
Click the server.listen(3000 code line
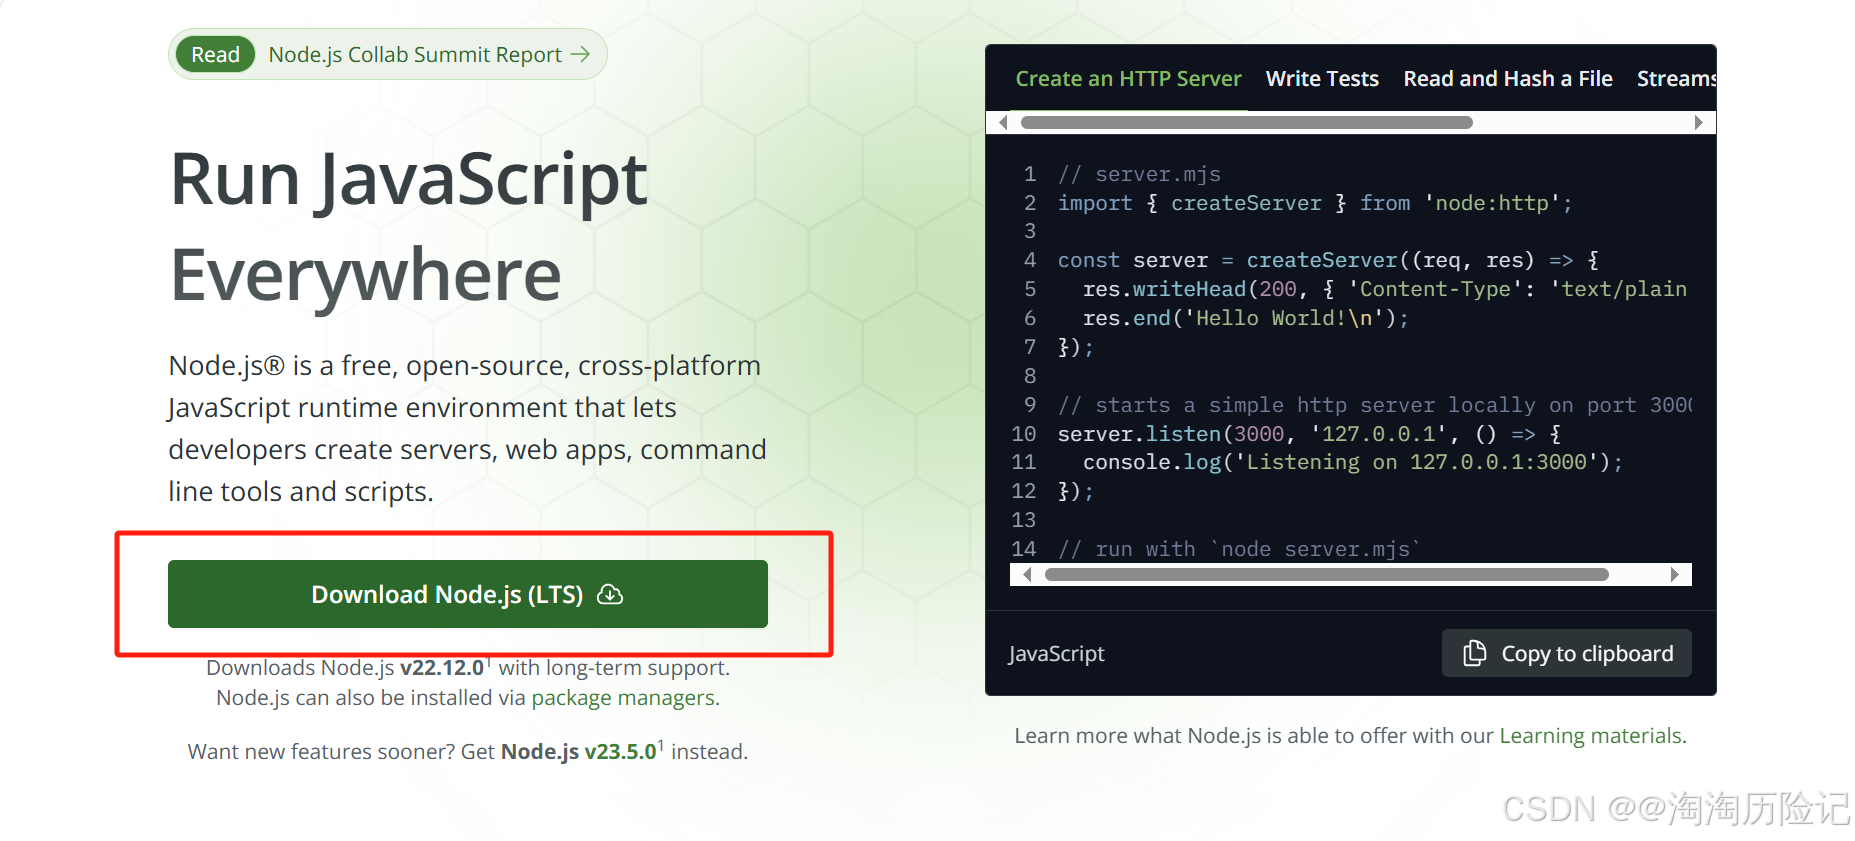click(x=1309, y=434)
